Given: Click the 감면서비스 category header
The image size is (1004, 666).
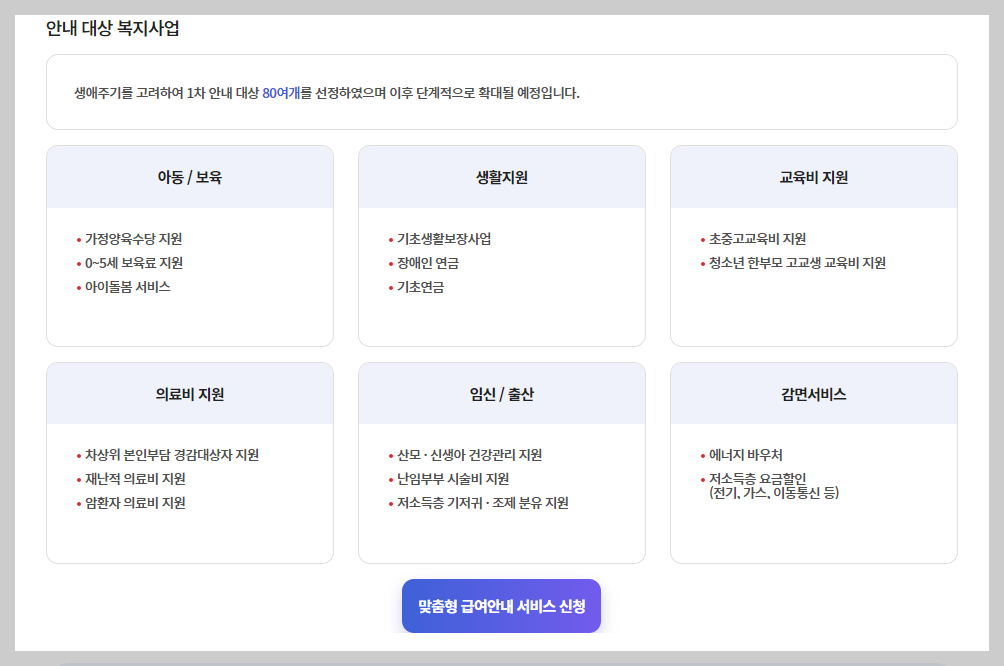Looking at the screenshot, I should [x=813, y=393].
